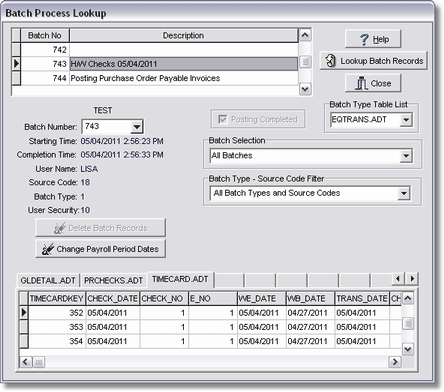Click the User Security value 10

pos(85,210)
